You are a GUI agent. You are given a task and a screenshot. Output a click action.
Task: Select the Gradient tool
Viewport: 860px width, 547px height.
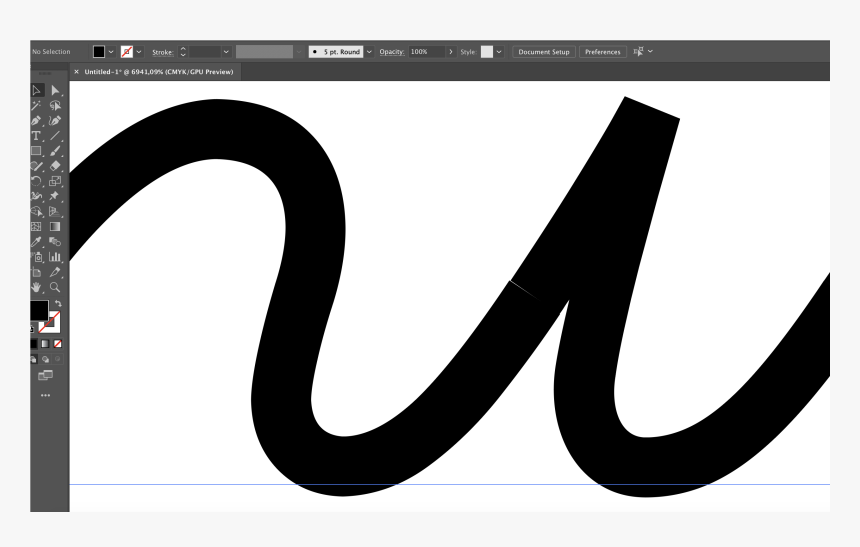55,226
